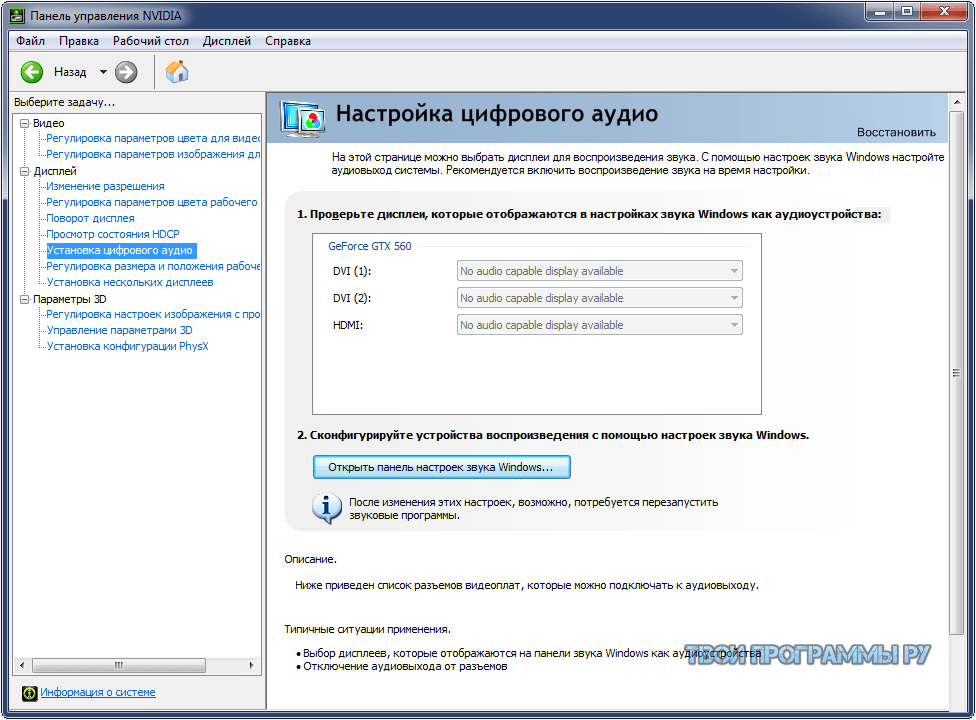
Task: Open the Справка menu
Action: [288, 41]
